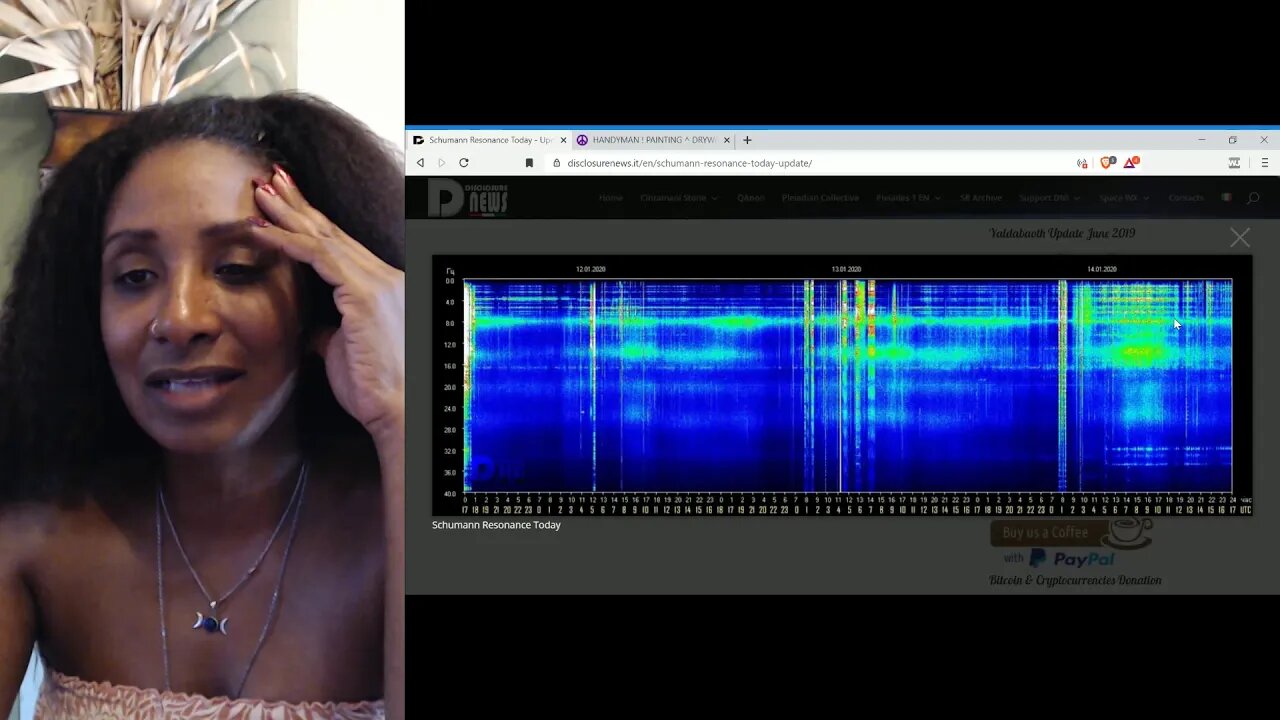Viewport: 1280px width, 720px height.
Task: Click the 14.01.2020 date label
Action: (x=1102, y=269)
